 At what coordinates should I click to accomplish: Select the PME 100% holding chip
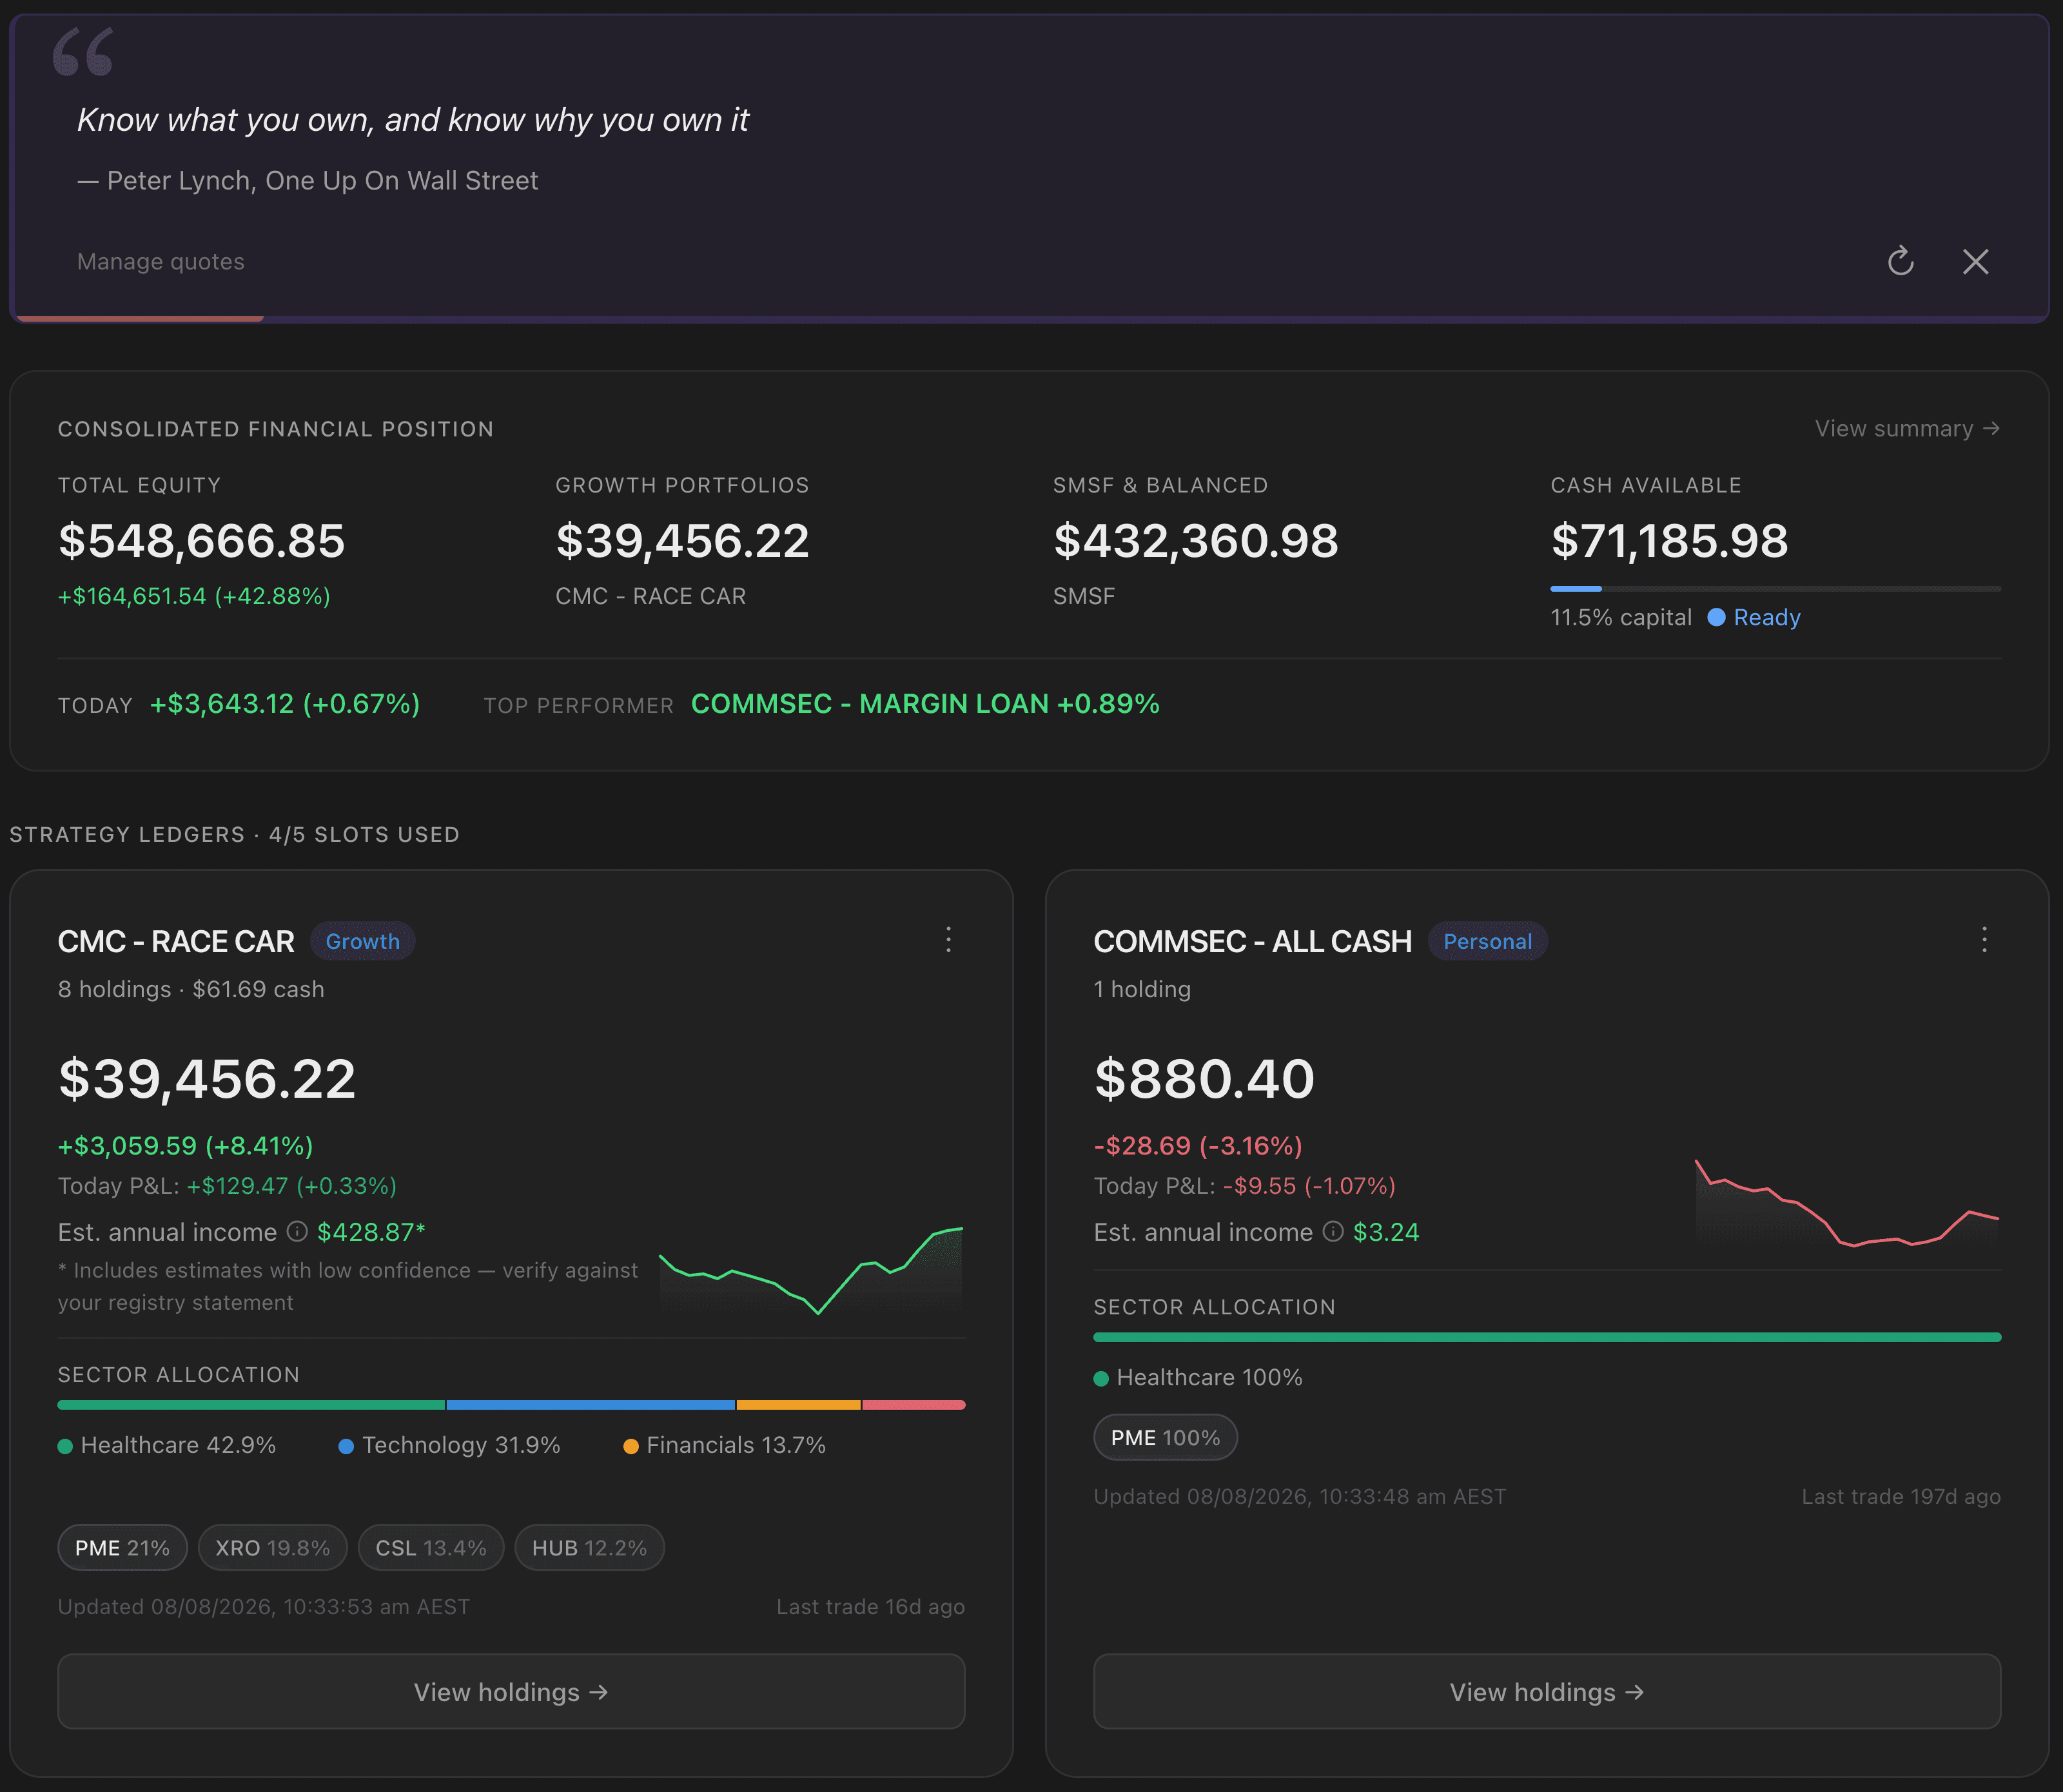click(x=1165, y=1437)
